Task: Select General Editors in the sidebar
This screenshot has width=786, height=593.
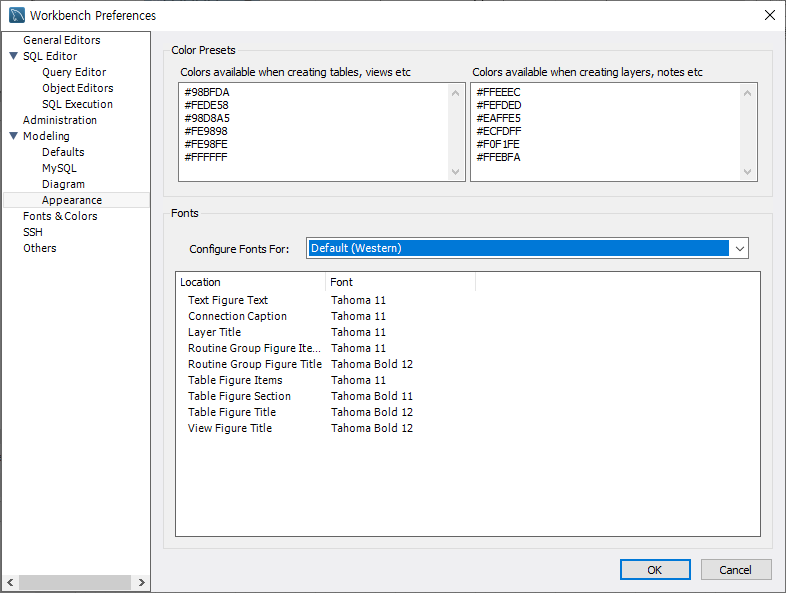Action: (62, 40)
